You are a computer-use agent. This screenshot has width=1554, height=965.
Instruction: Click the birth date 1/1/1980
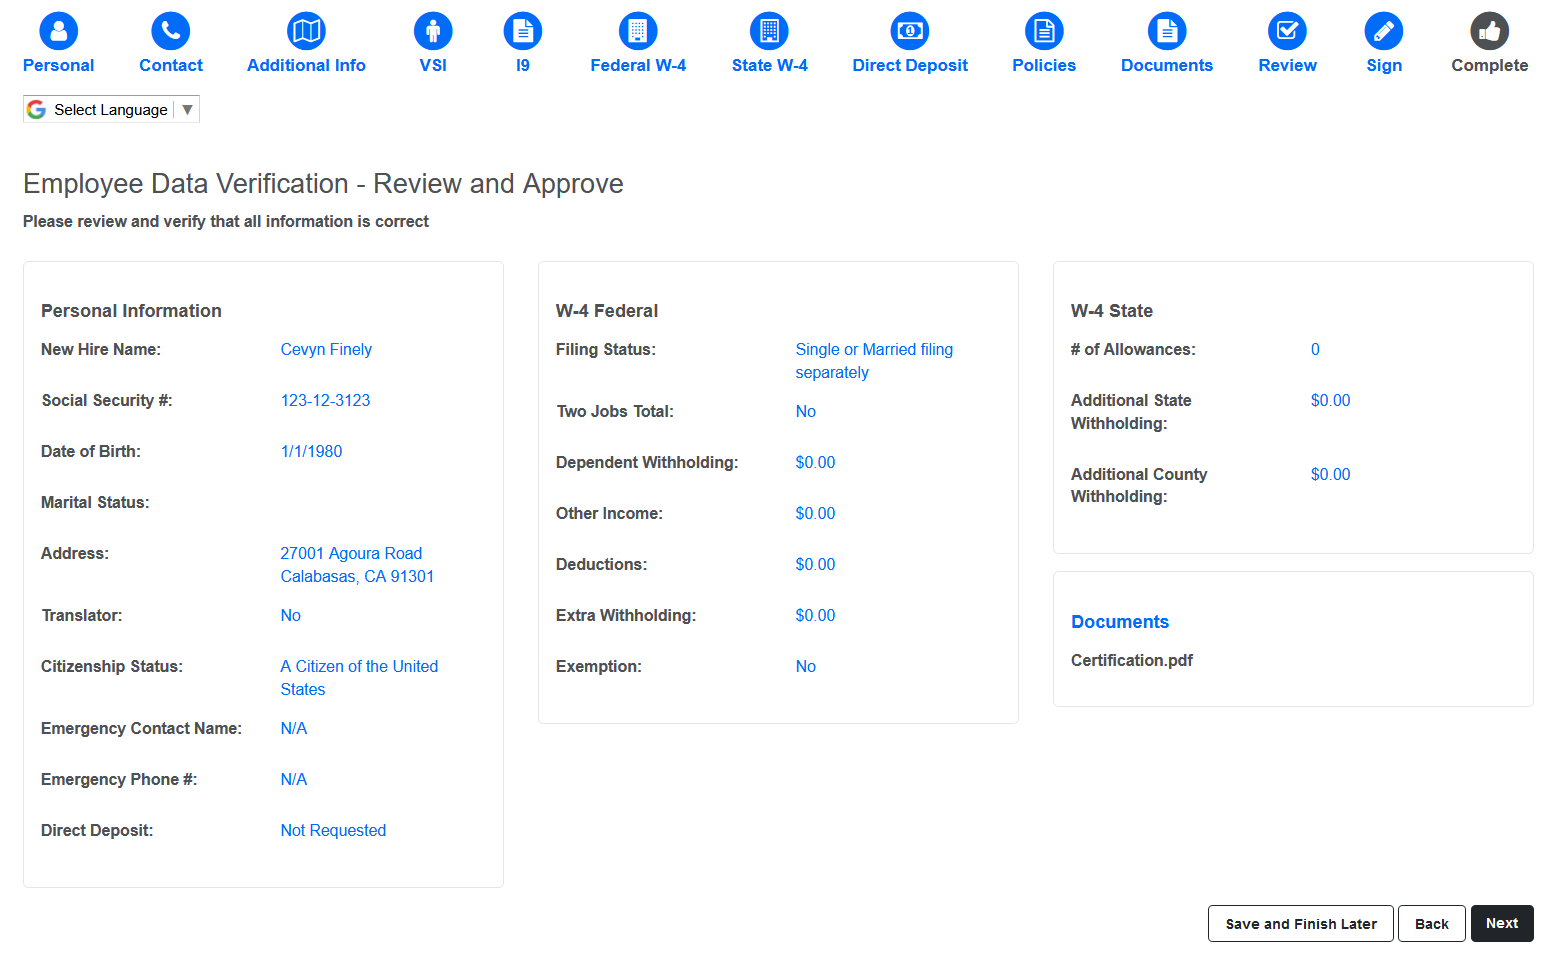311,451
